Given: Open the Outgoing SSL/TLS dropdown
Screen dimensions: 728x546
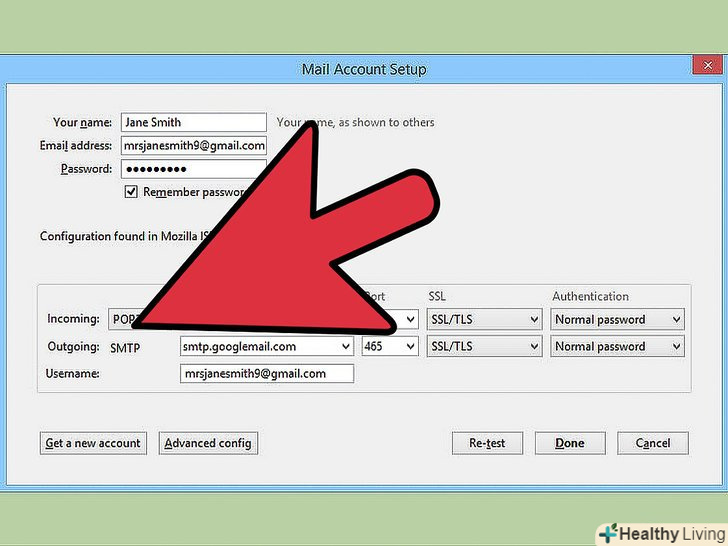Looking at the screenshot, I should (484, 346).
